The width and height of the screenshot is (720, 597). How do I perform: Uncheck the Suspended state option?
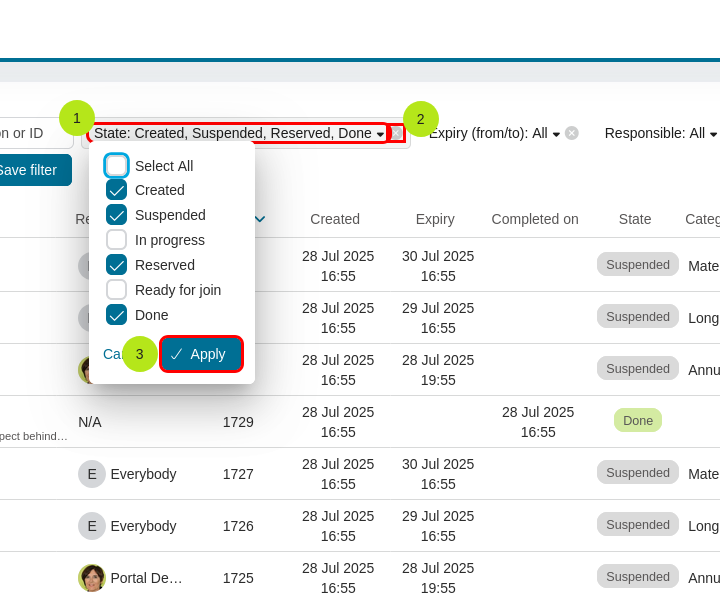[x=117, y=215]
